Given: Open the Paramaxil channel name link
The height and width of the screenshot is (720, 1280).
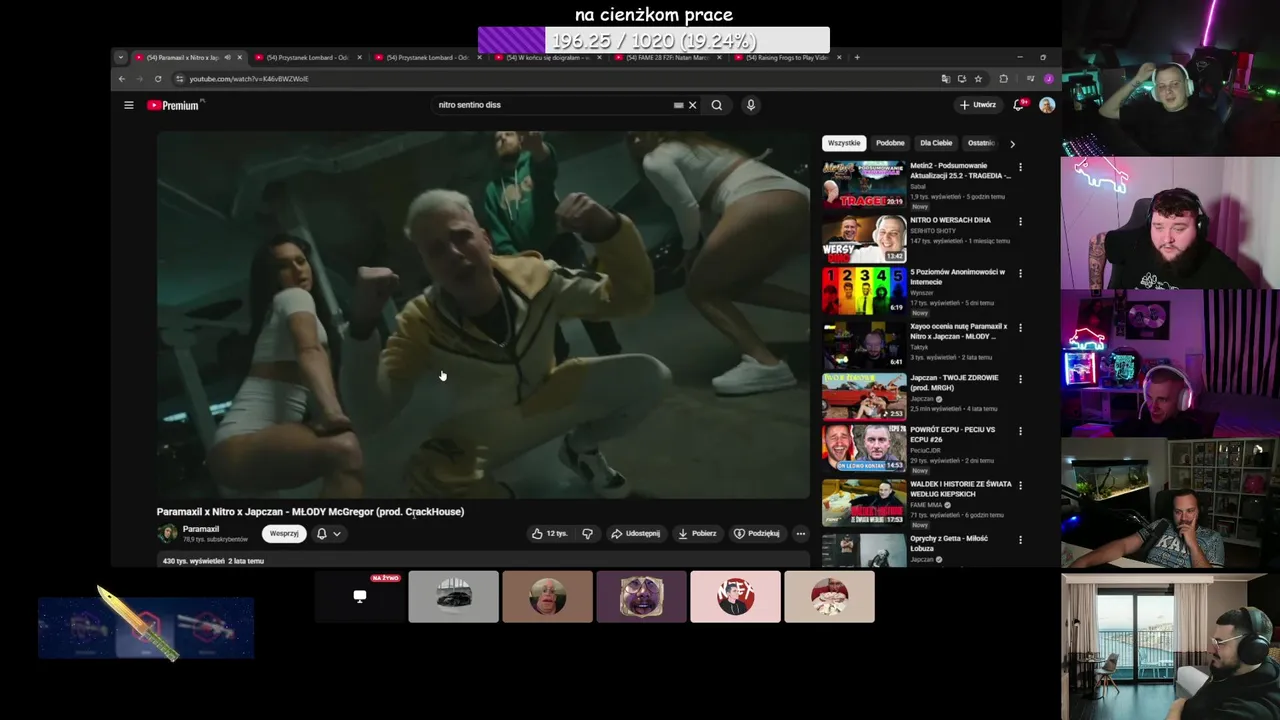Looking at the screenshot, I should (x=200, y=529).
